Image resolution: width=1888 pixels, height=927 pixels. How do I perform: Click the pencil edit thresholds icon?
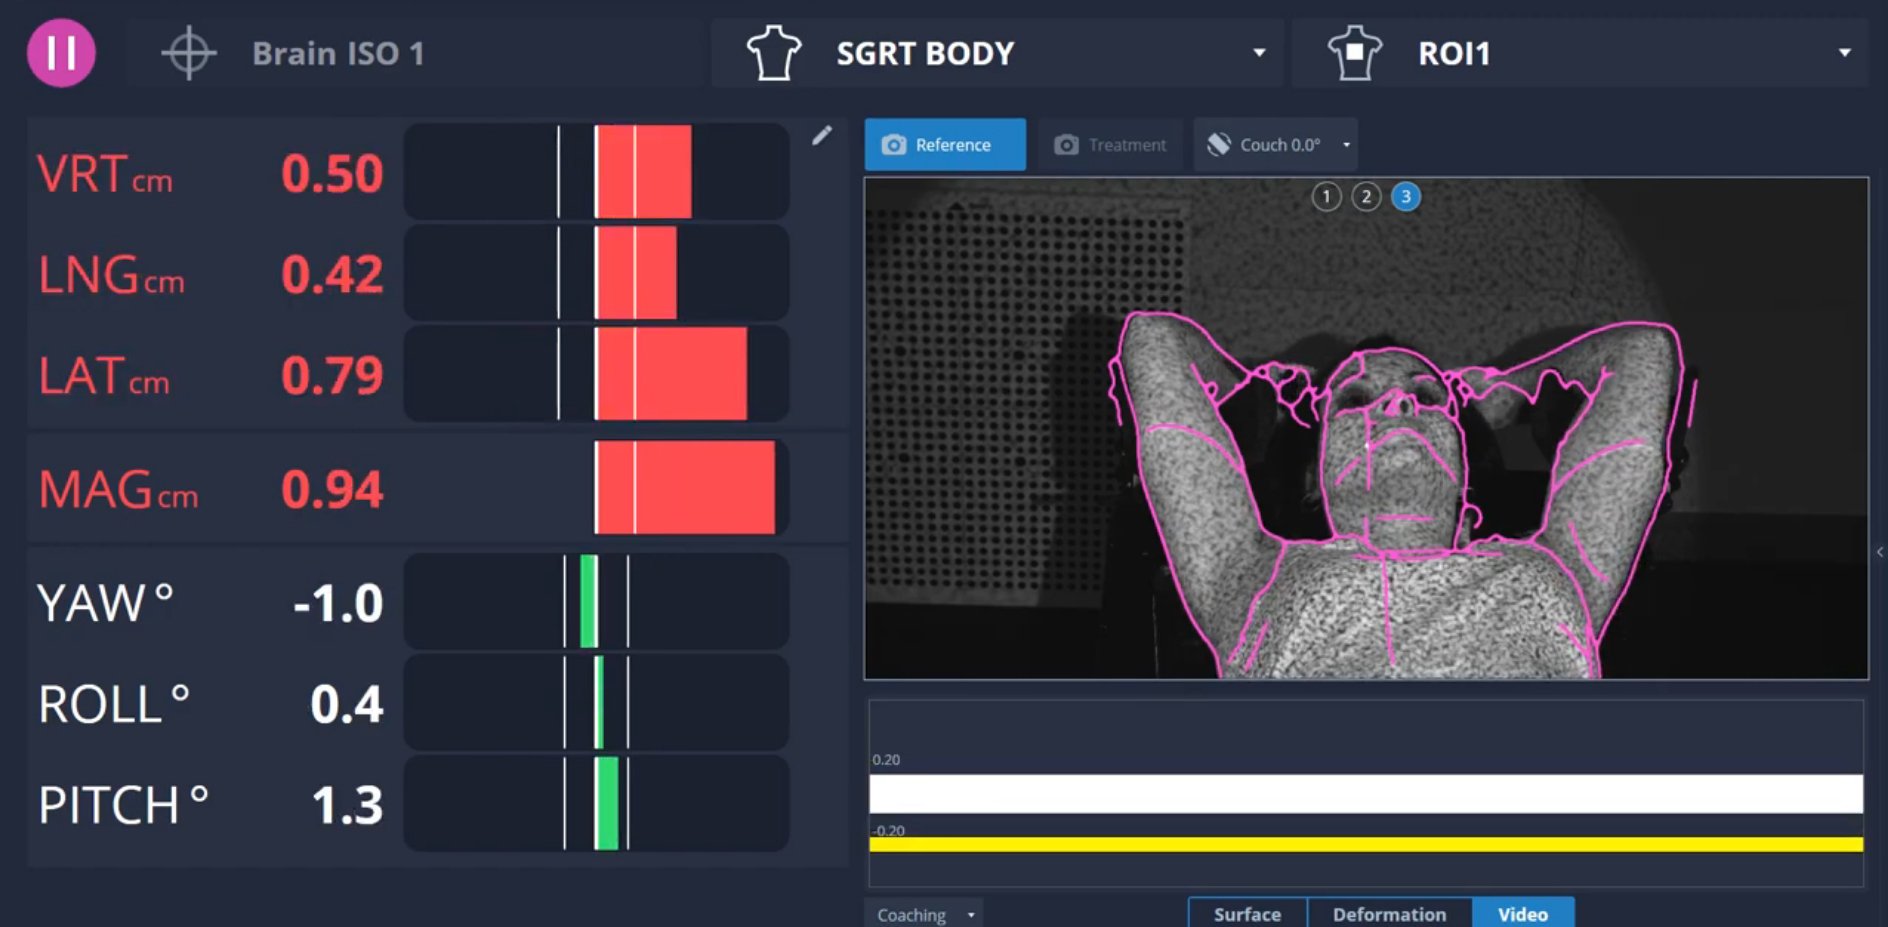(822, 135)
